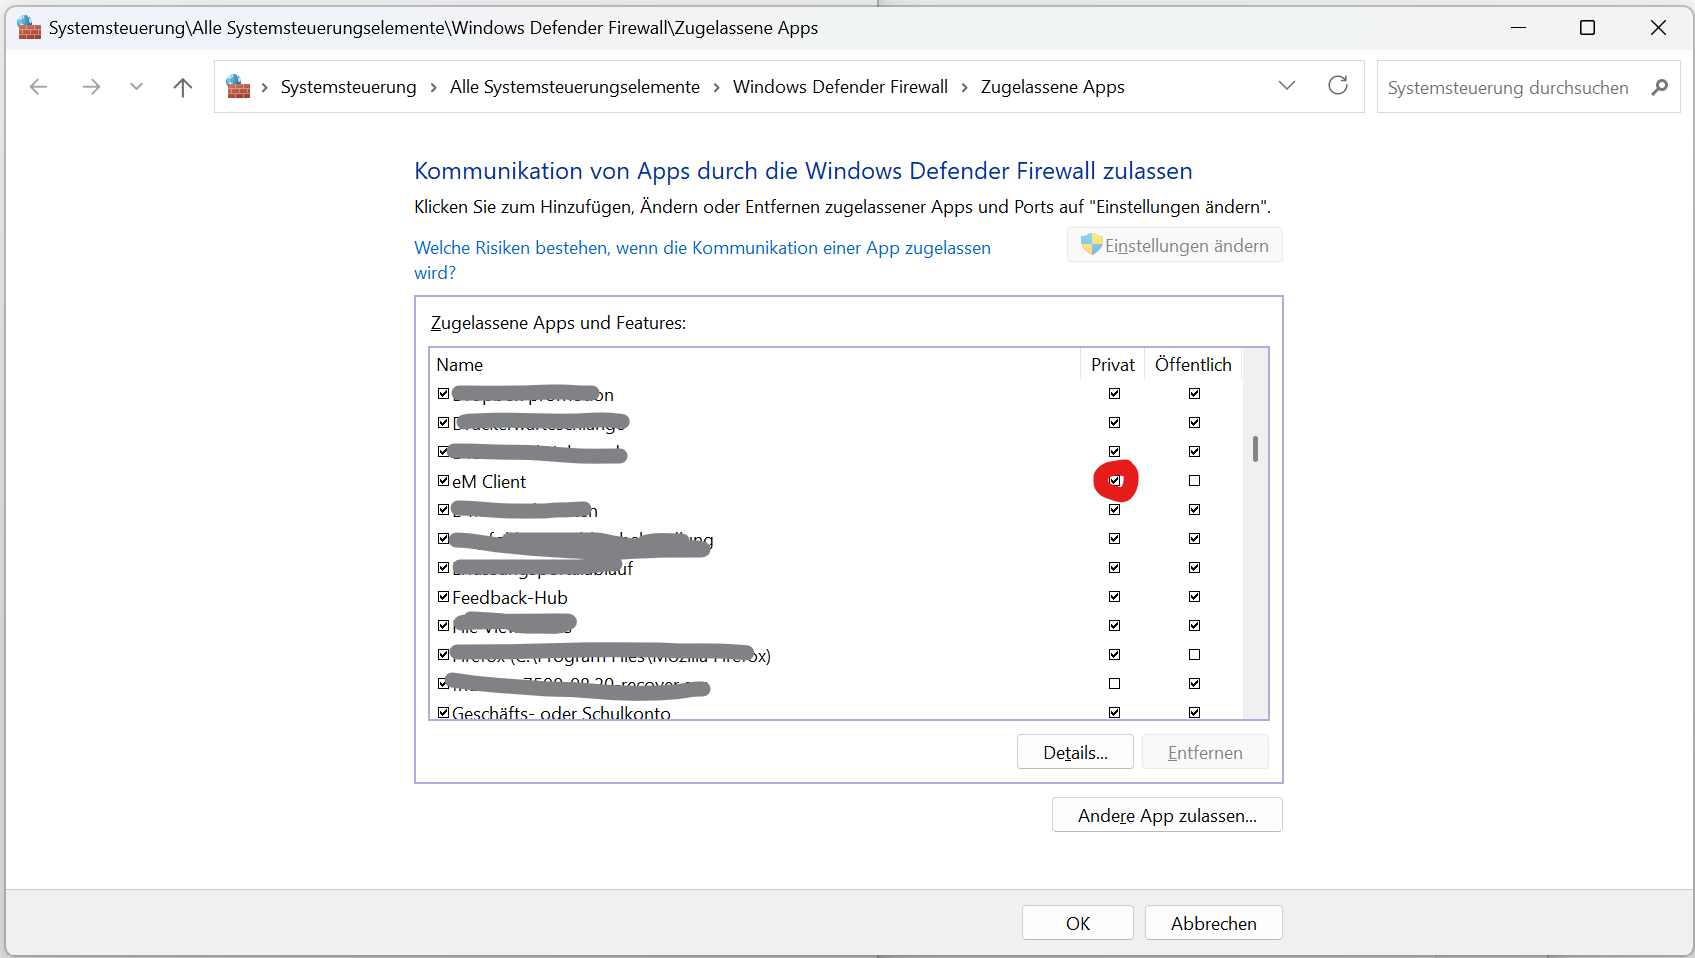Uncheck the Feedback-Hub name checkbox
This screenshot has width=1695, height=958.
pos(443,597)
